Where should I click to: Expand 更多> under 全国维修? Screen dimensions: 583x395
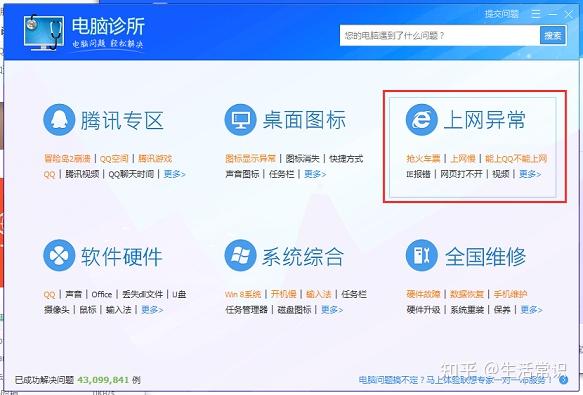pos(531,309)
